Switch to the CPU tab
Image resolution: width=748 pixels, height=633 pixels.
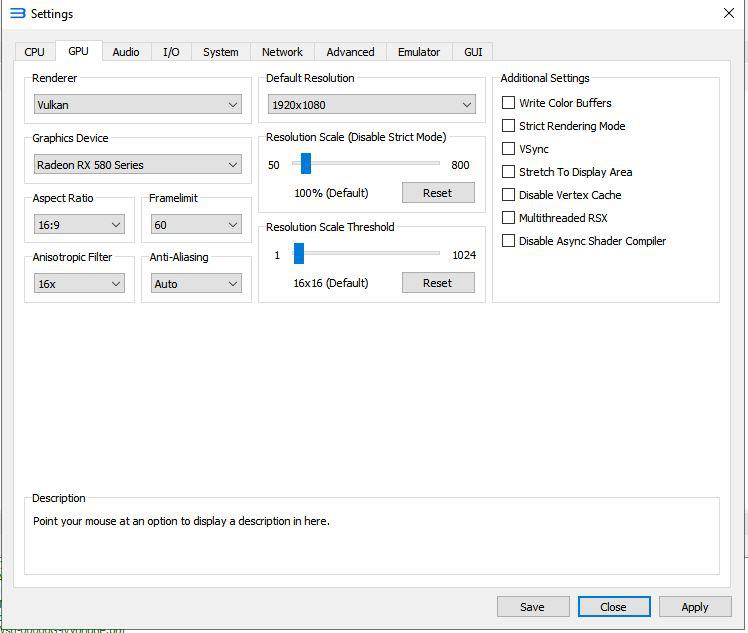pos(35,52)
